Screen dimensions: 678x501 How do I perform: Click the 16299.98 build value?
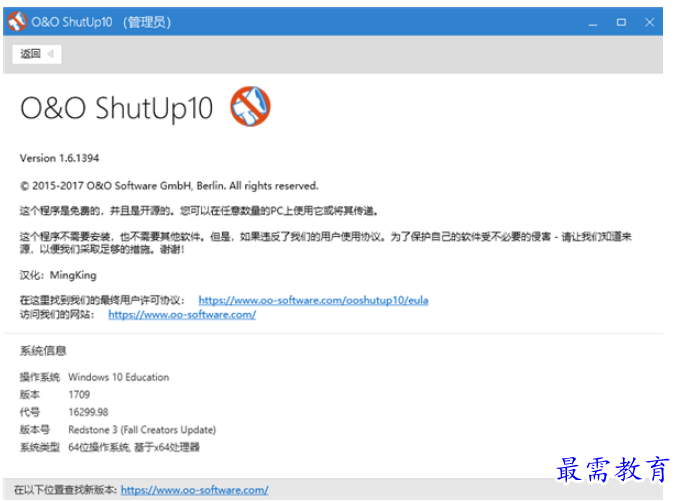tap(88, 412)
